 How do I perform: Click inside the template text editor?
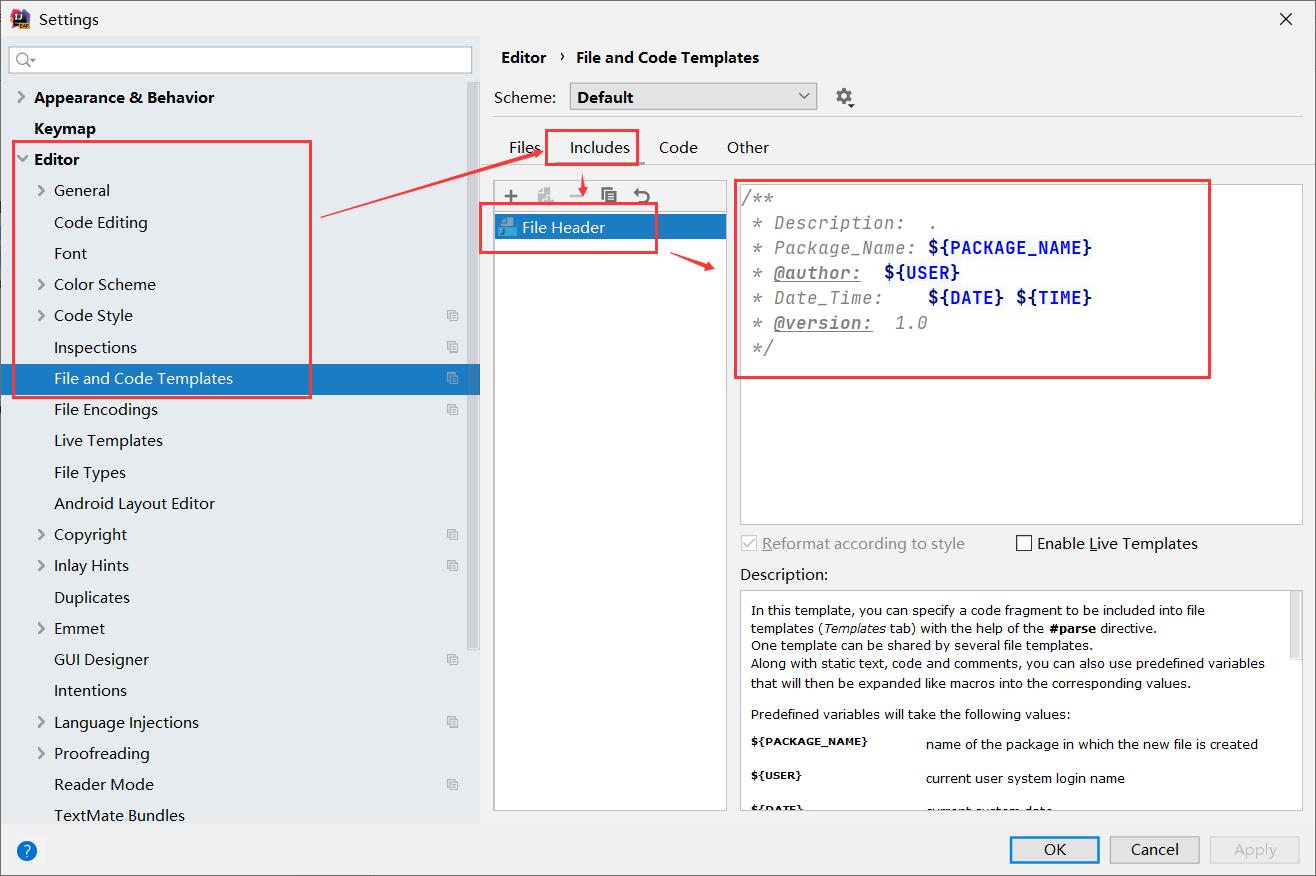[x=1021, y=352]
